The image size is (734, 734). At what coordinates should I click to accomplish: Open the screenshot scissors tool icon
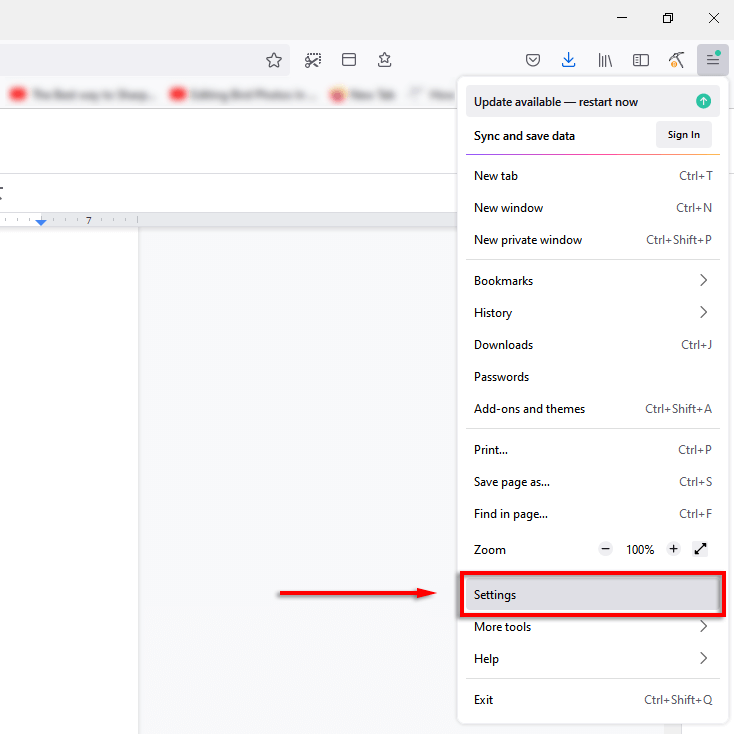(313, 60)
